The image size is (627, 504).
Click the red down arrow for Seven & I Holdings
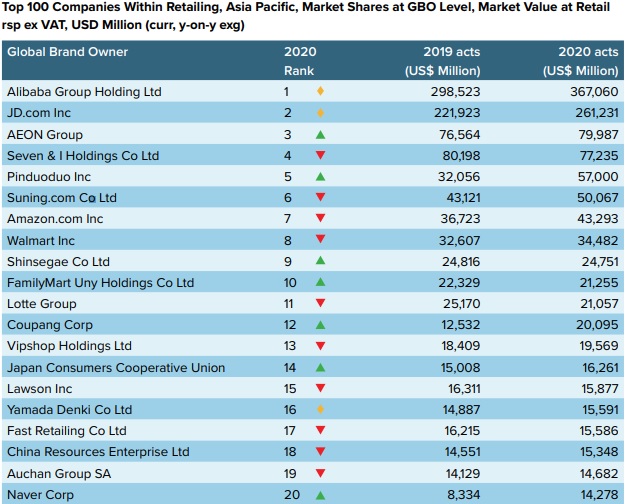click(320, 155)
